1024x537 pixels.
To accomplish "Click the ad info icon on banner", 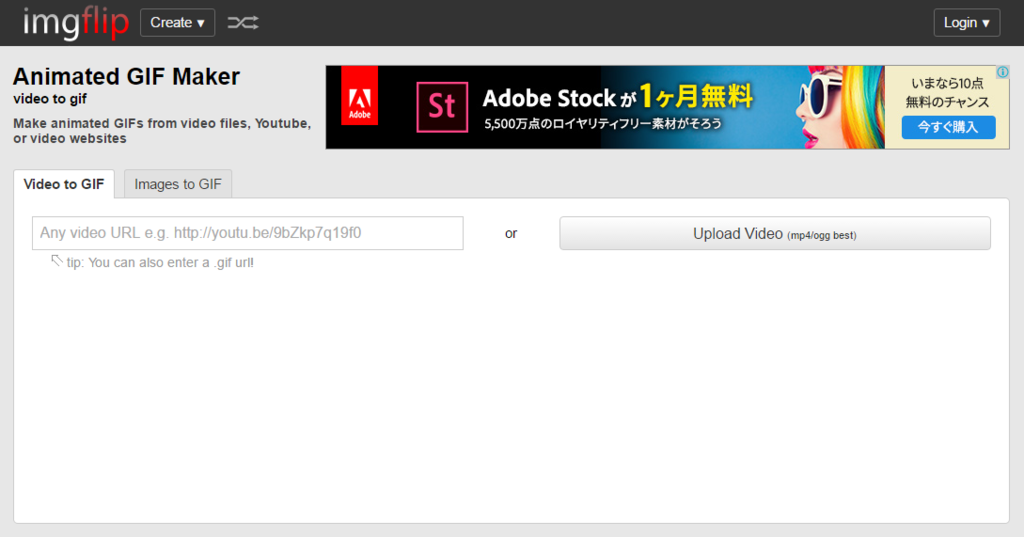I will [1002, 72].
